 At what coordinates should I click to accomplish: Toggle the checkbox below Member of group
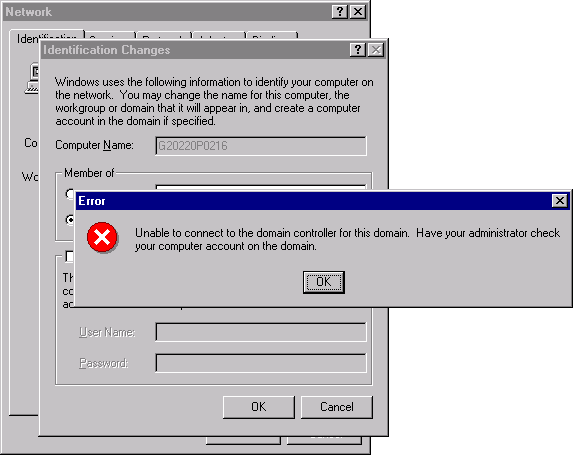pos(69,256)
